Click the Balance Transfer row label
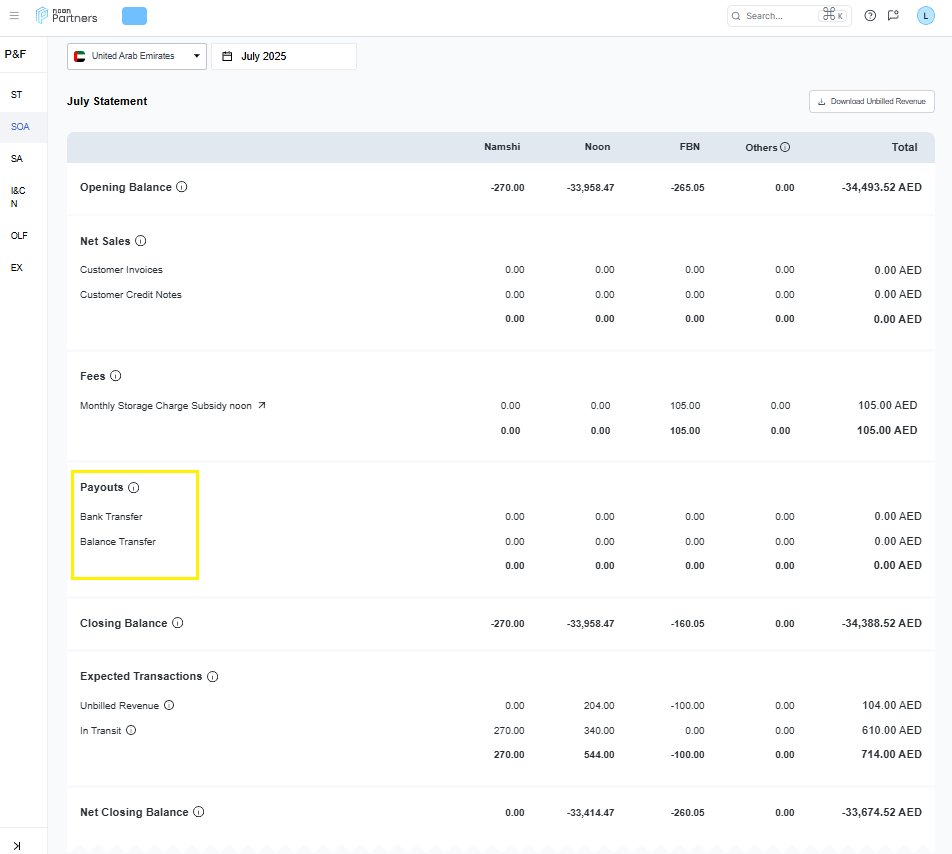Image resolution: width=952 pixels, height=854 pixels. [x=118, y=541]
